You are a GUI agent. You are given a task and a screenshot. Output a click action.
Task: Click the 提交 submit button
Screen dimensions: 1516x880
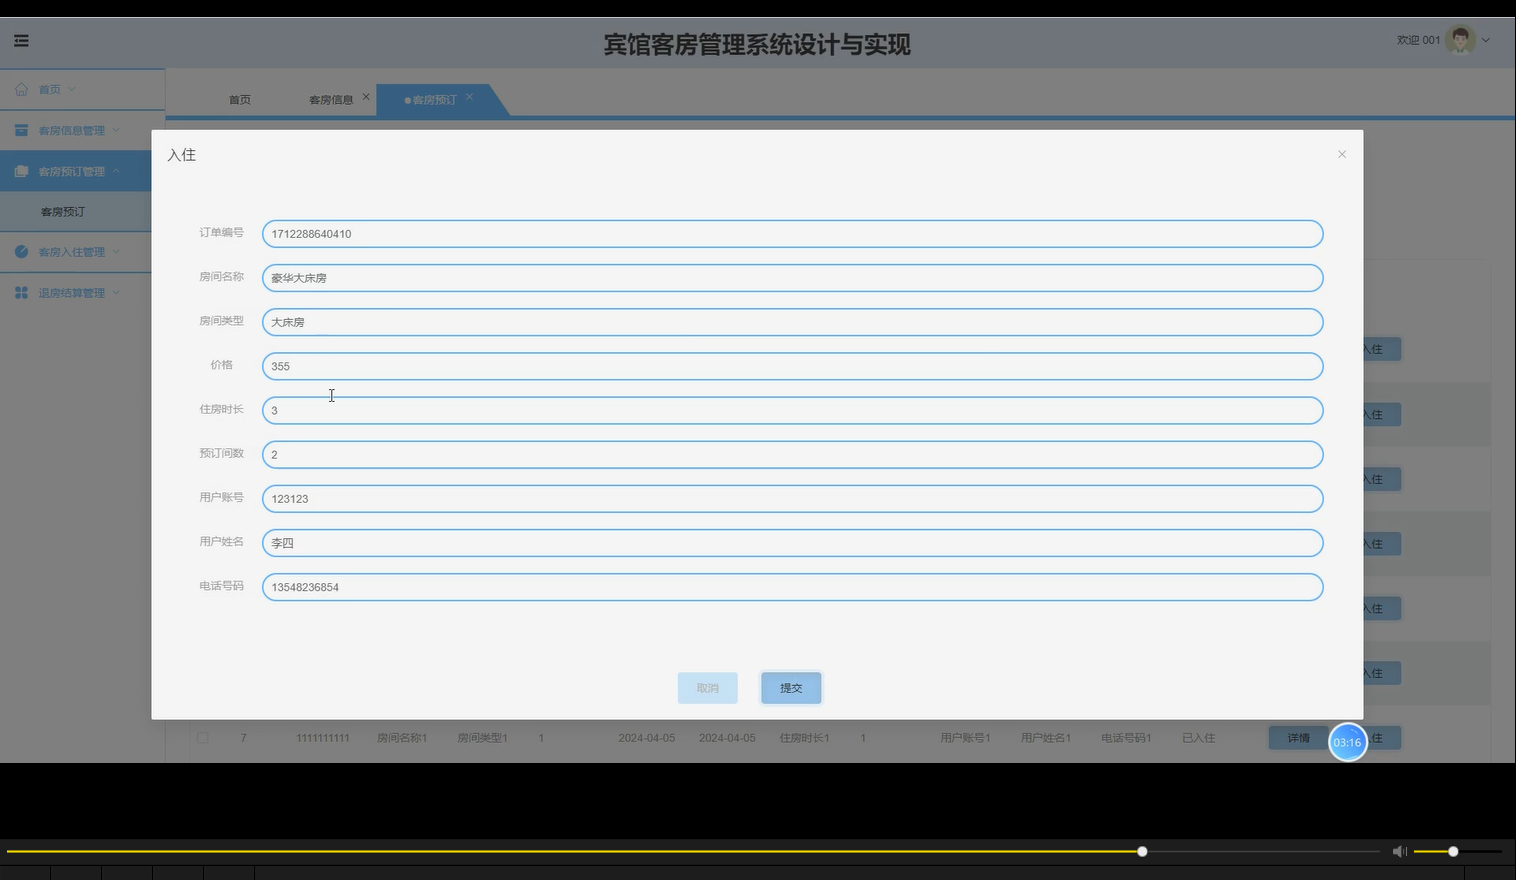791,687
